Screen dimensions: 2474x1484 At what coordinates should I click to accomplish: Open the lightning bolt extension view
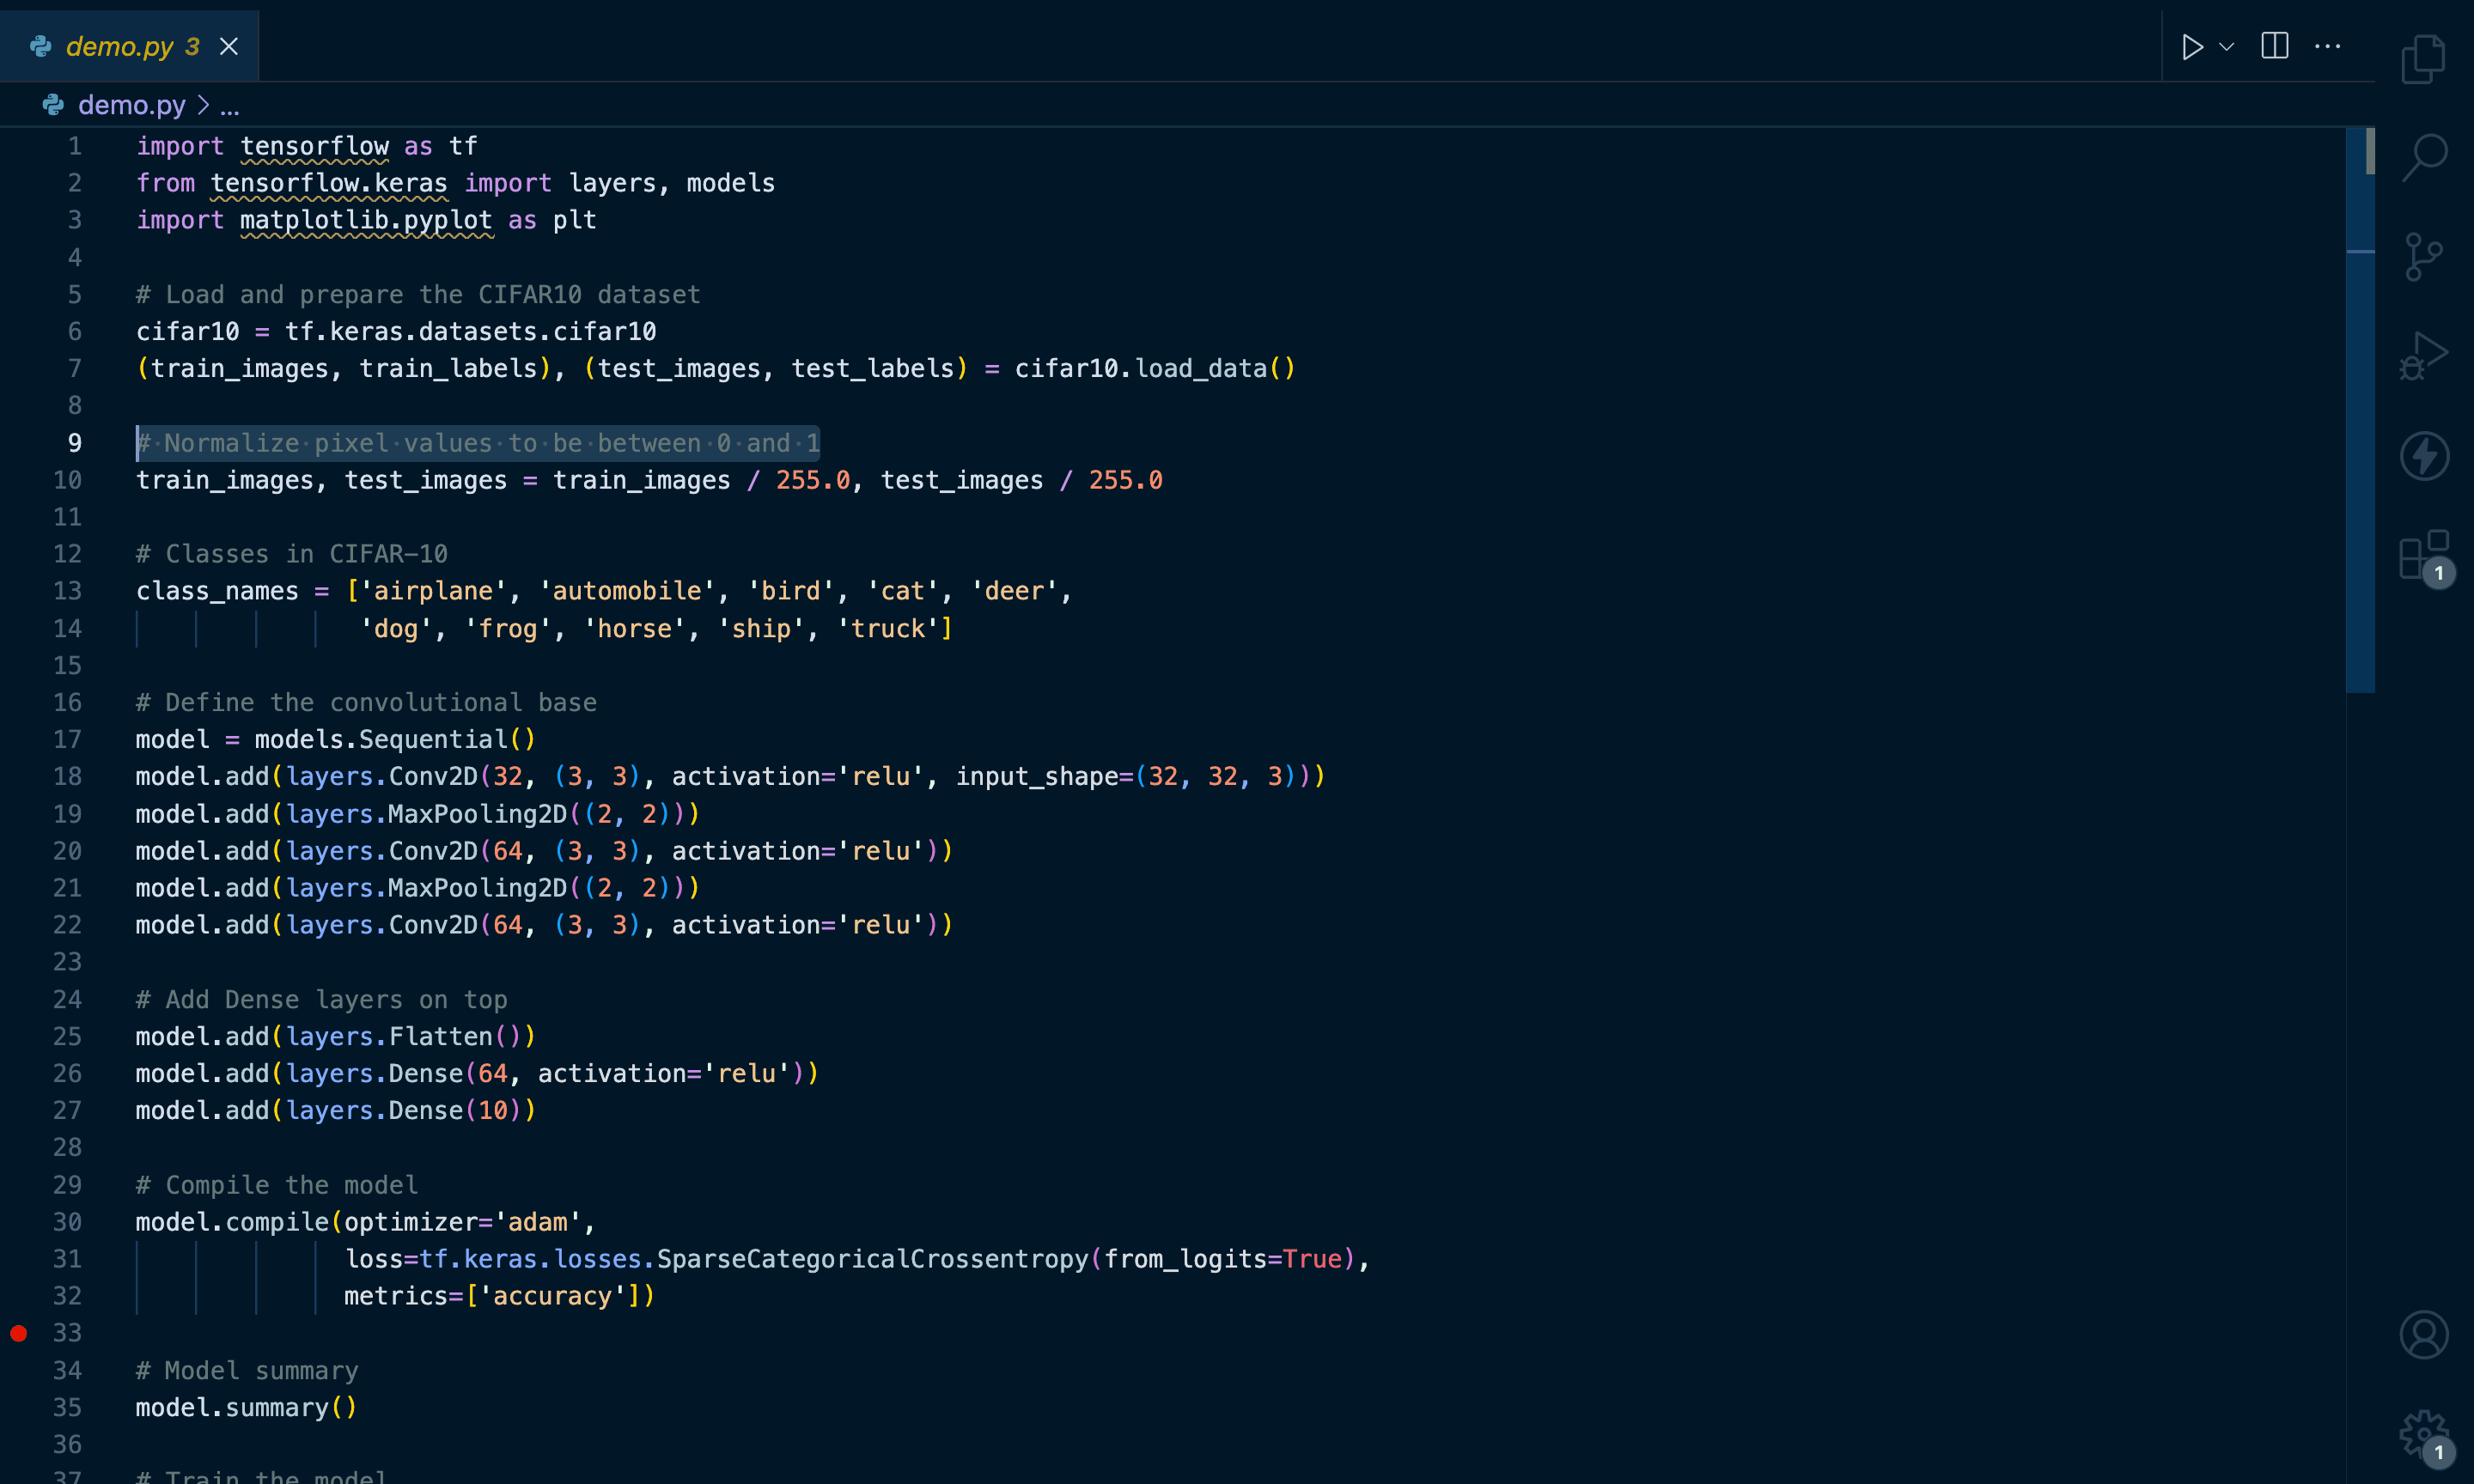2423,456
